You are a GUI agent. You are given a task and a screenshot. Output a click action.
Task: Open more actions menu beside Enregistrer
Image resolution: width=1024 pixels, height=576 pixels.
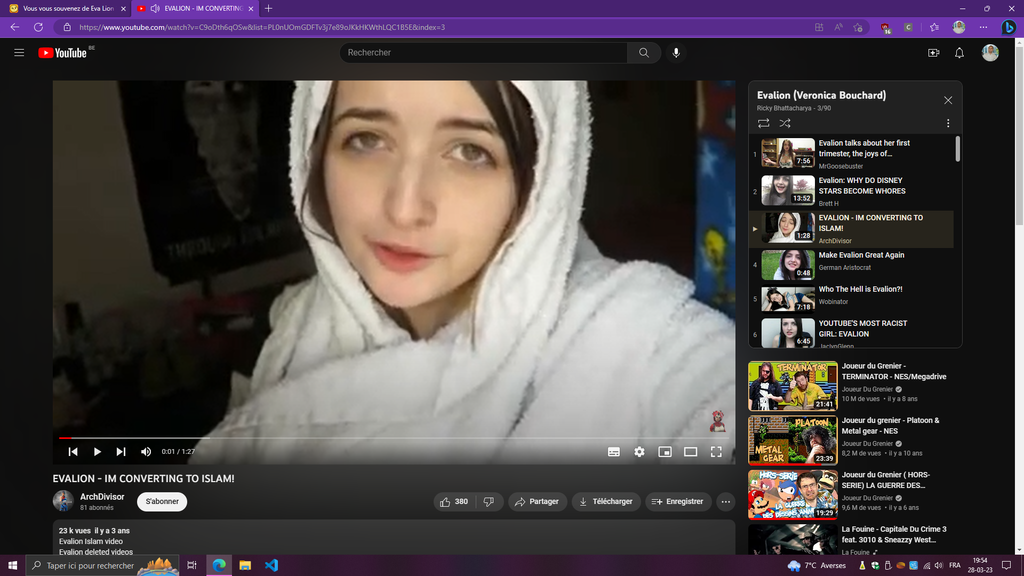[726, 502]
